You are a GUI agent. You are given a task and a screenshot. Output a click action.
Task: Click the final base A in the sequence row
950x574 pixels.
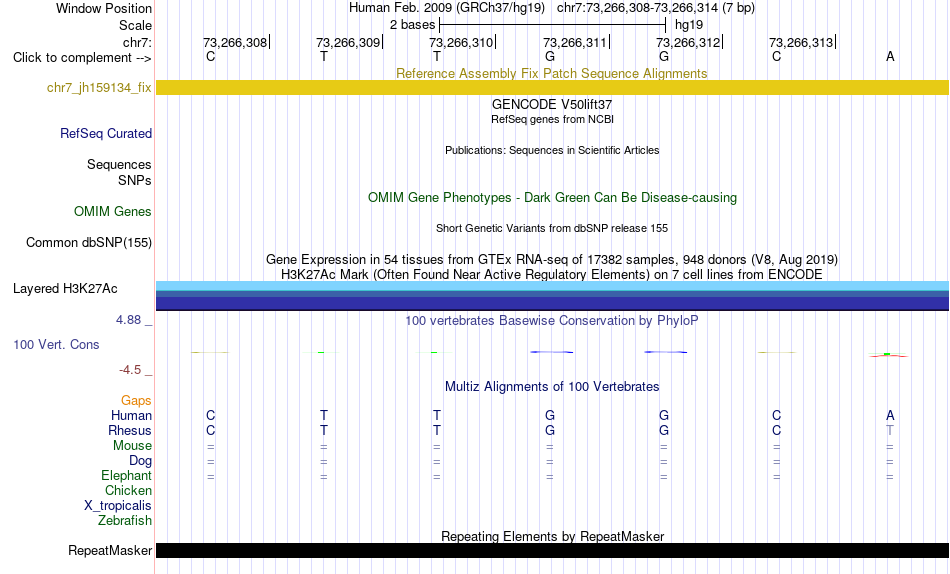tap(890, 56)
